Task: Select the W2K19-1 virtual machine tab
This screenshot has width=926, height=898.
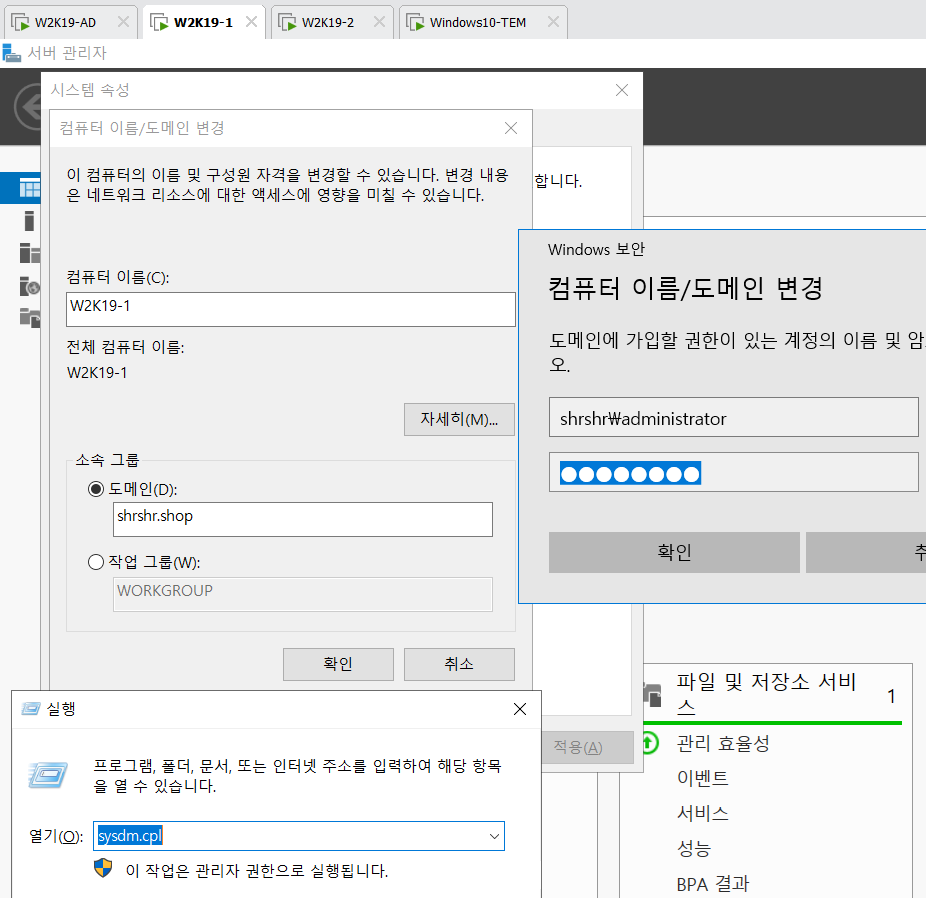Action: click(203, 22)
